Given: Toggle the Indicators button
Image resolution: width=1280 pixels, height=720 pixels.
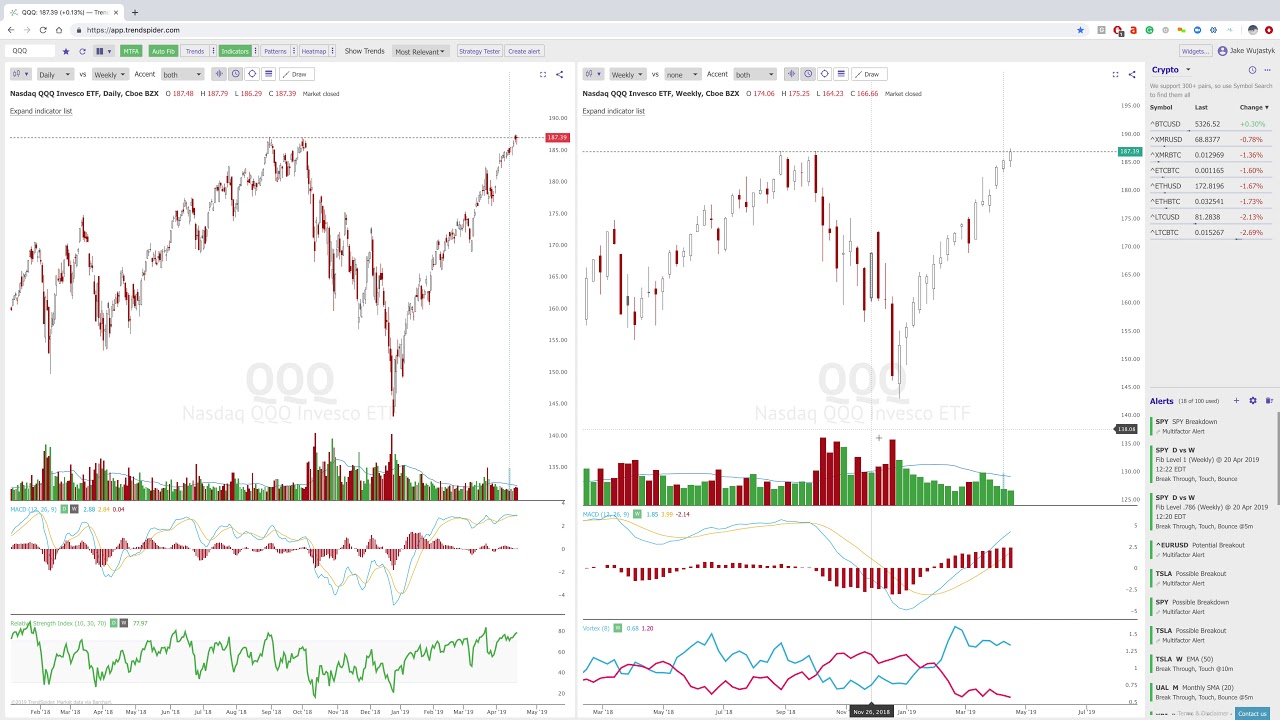Looking at the screenshot, I should [x=235, y=51].
